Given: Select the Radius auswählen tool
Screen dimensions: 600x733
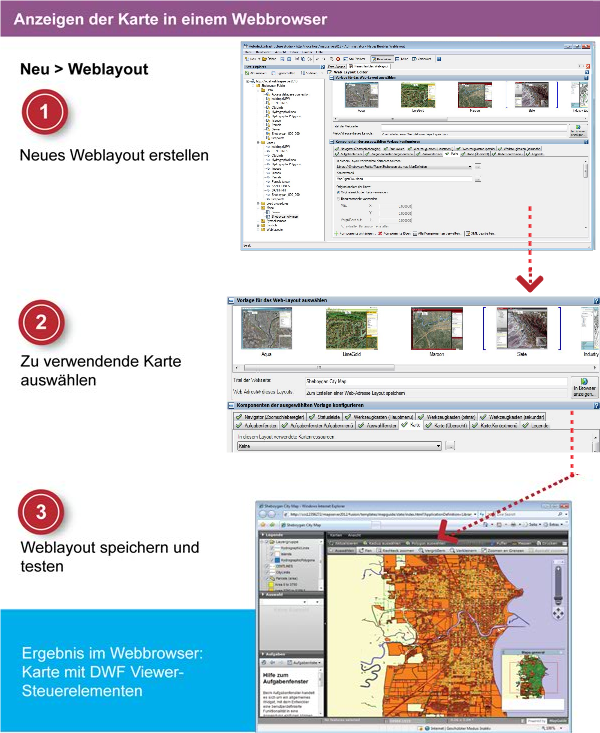Looking at the screenshot, I should (x=382, y=543).
